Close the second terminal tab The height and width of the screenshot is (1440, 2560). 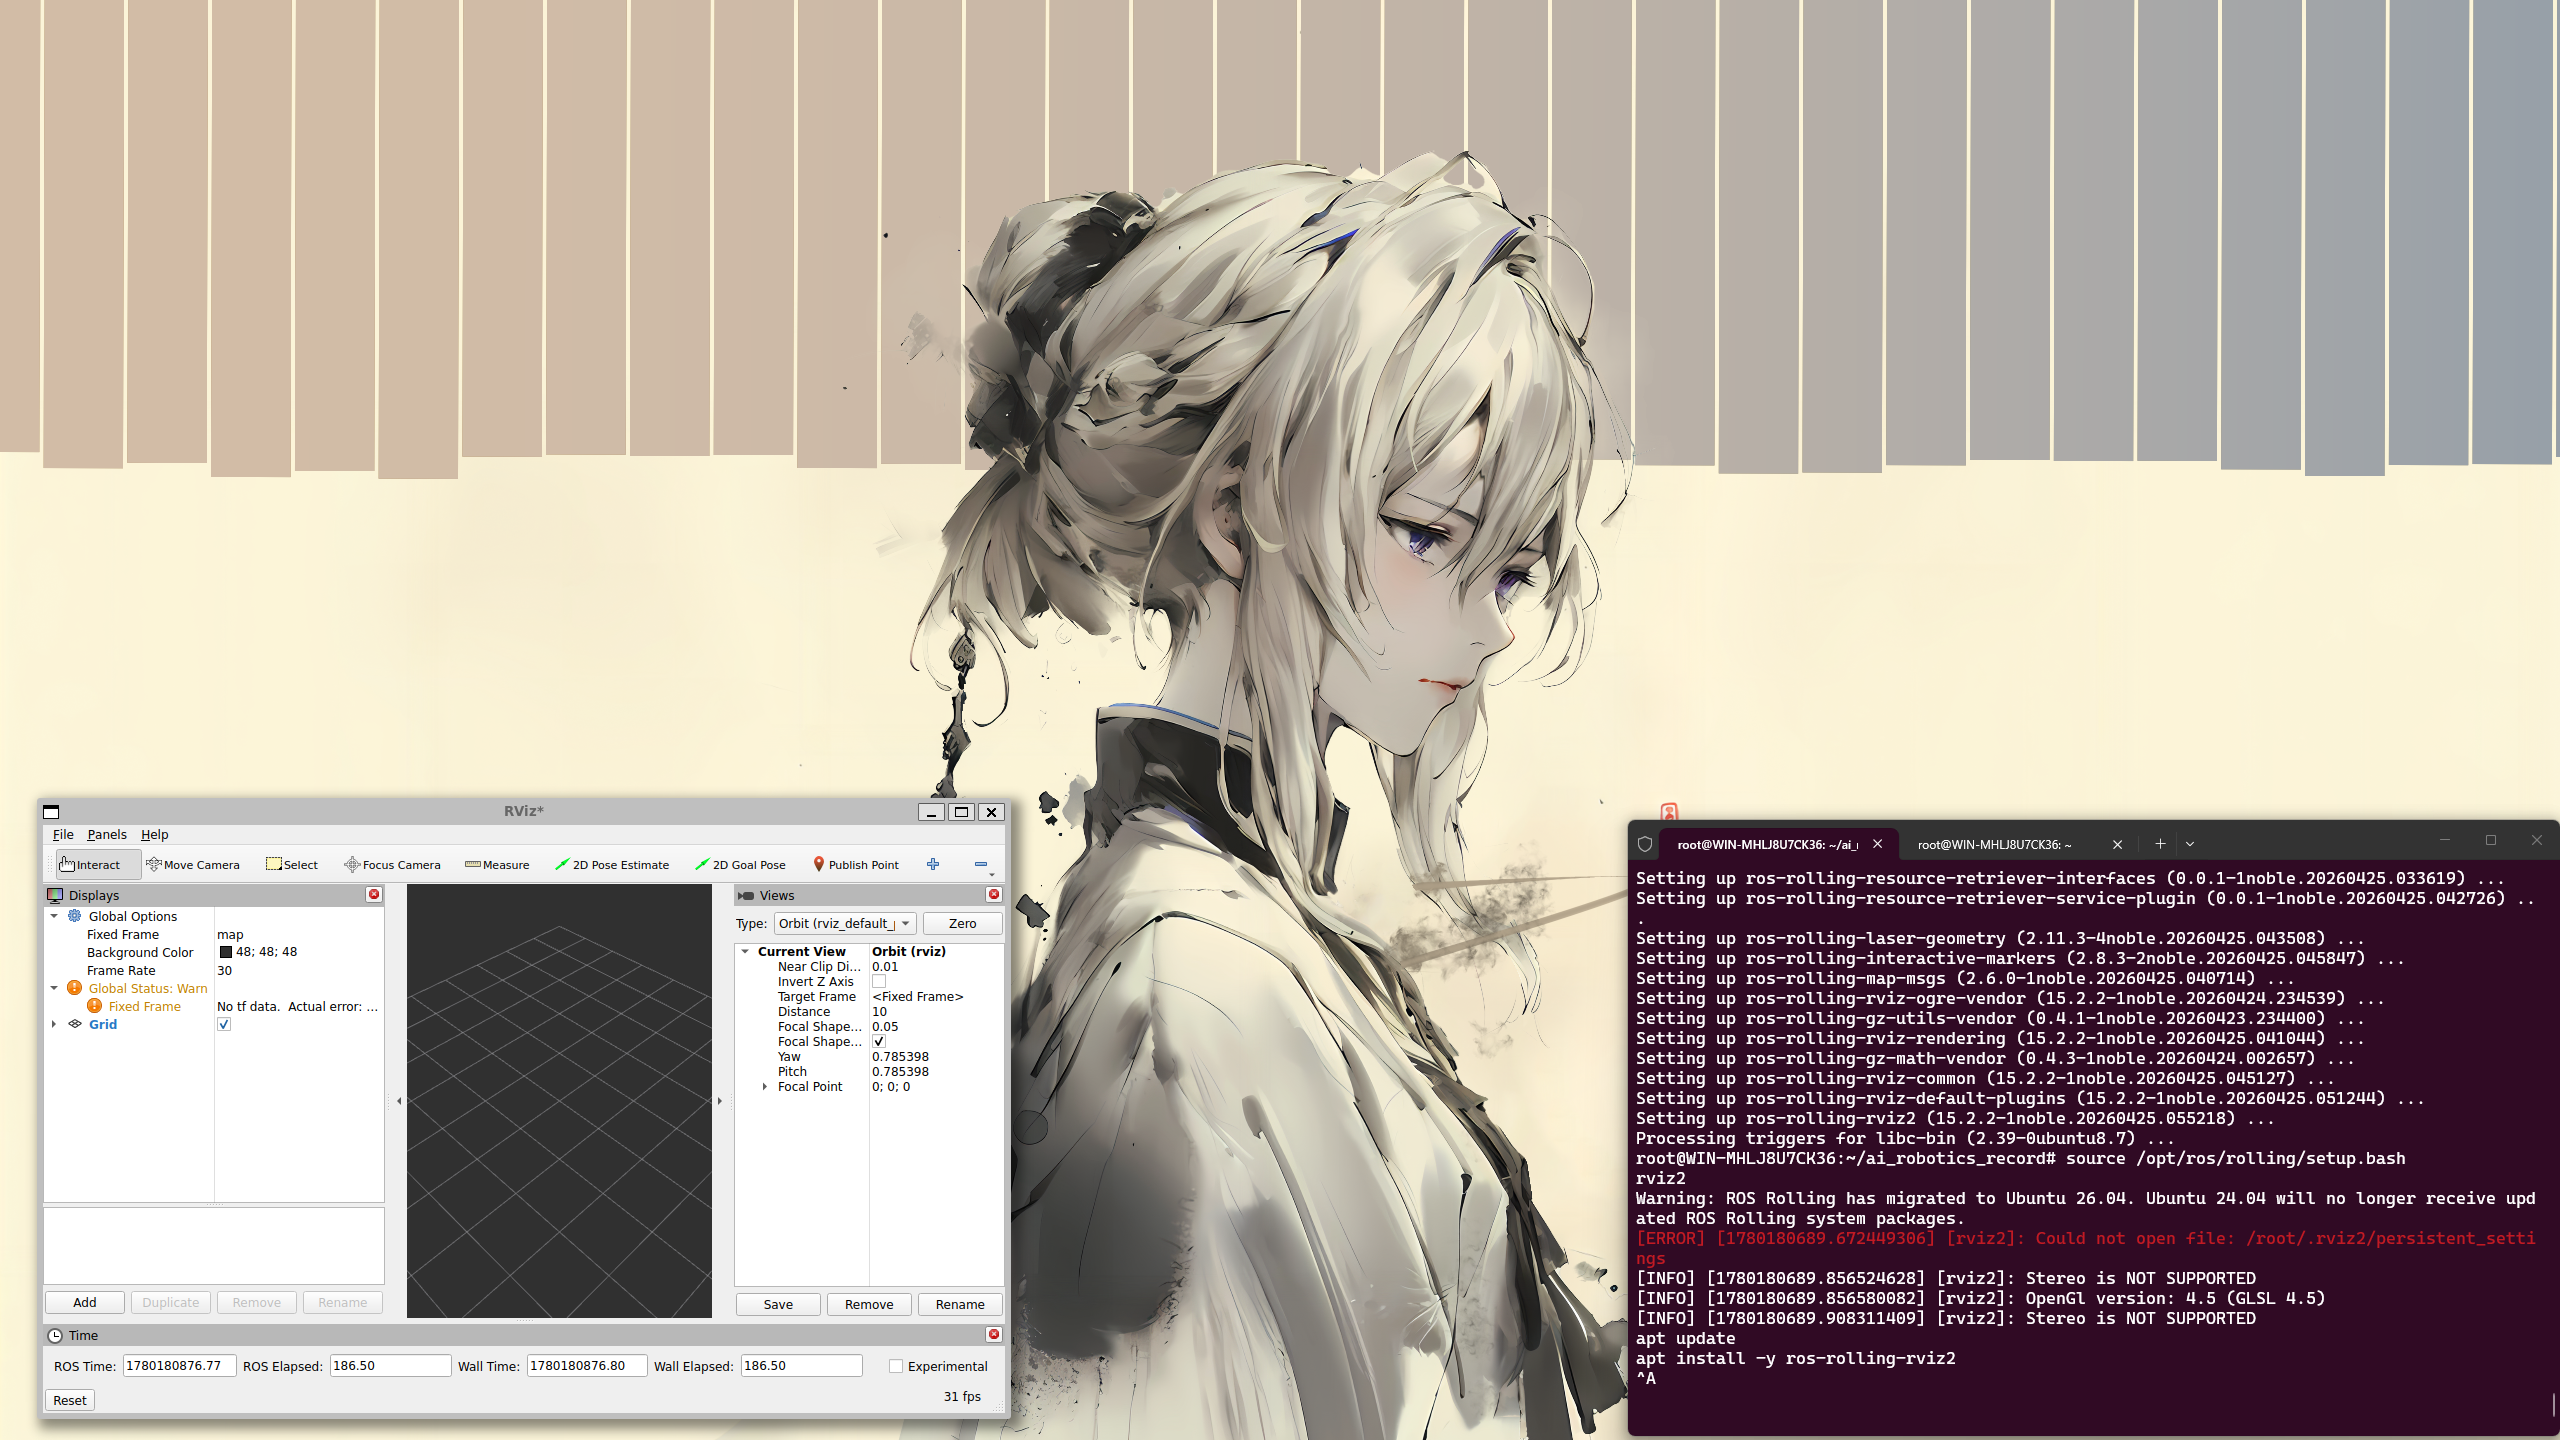click(2117, 844)
